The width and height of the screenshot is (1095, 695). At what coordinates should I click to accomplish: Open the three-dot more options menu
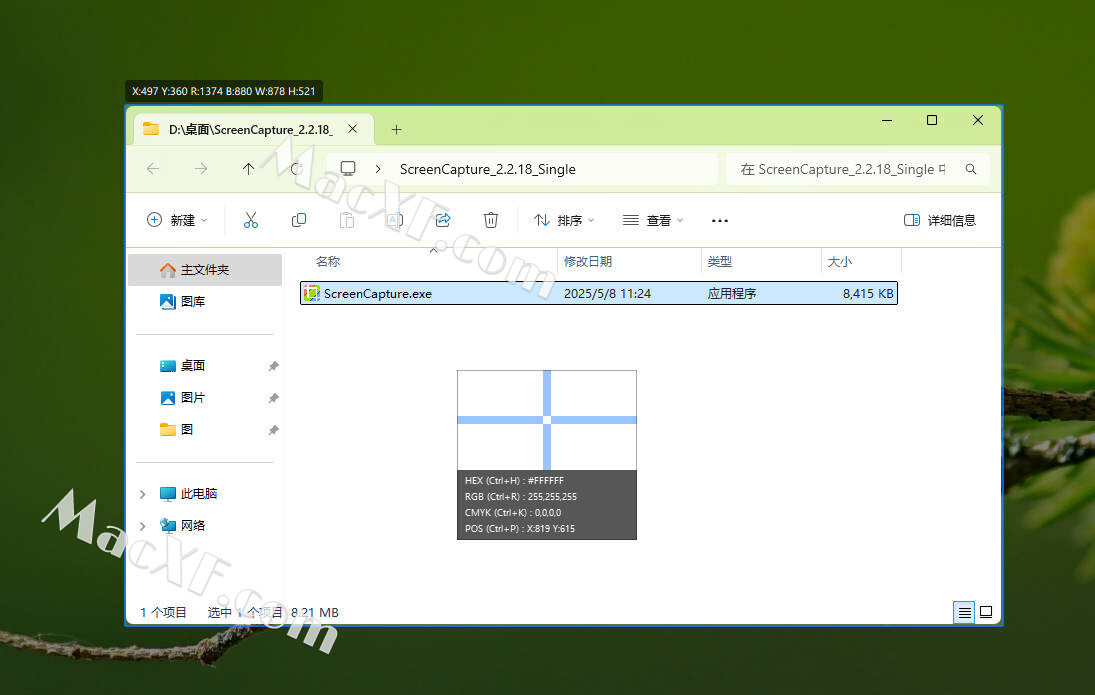(719, 221)
